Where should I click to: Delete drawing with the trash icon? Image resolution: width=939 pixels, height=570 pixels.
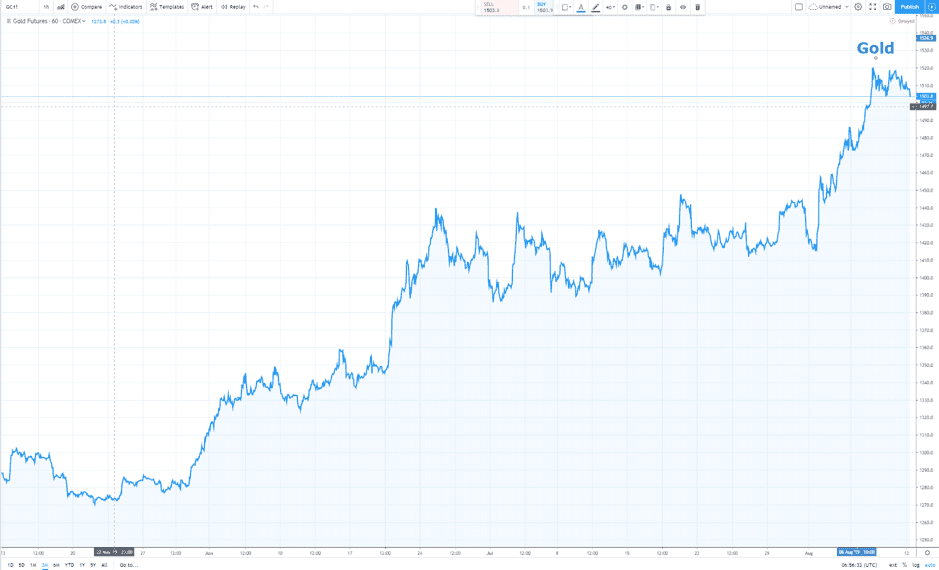[x=698, y=7]
